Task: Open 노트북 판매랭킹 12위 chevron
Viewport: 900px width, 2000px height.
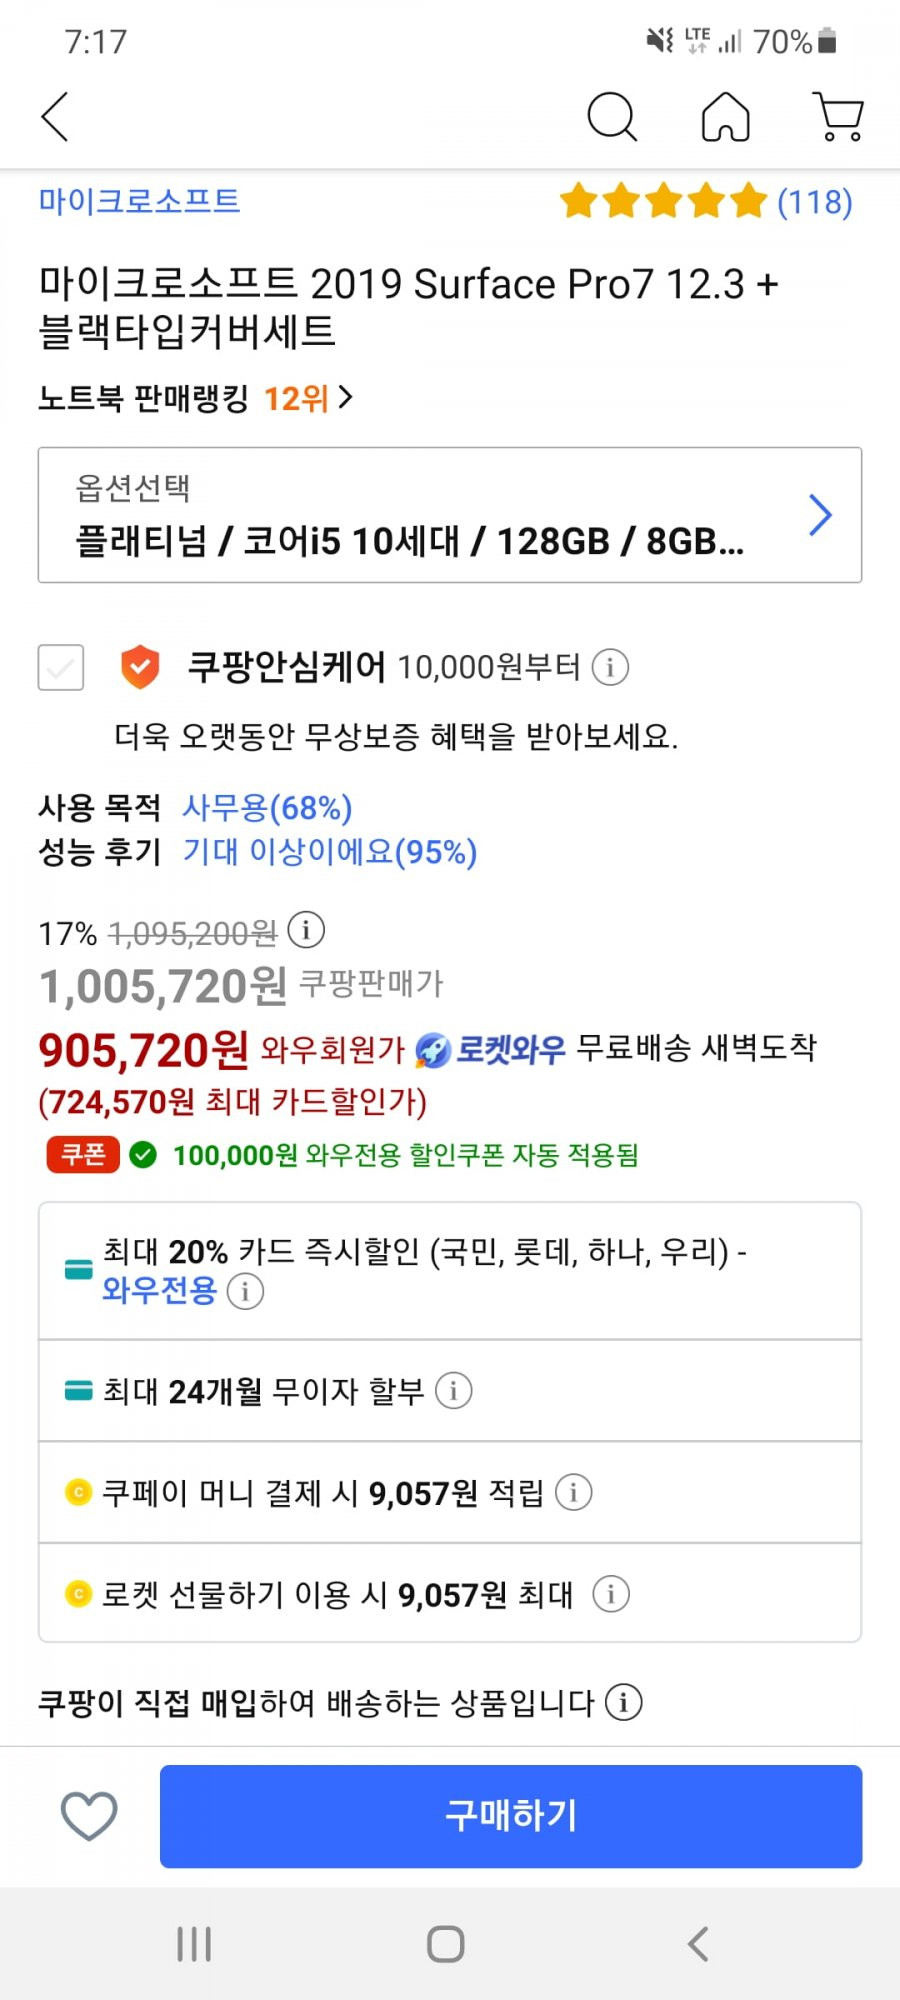Action: [x=345, y=398]
